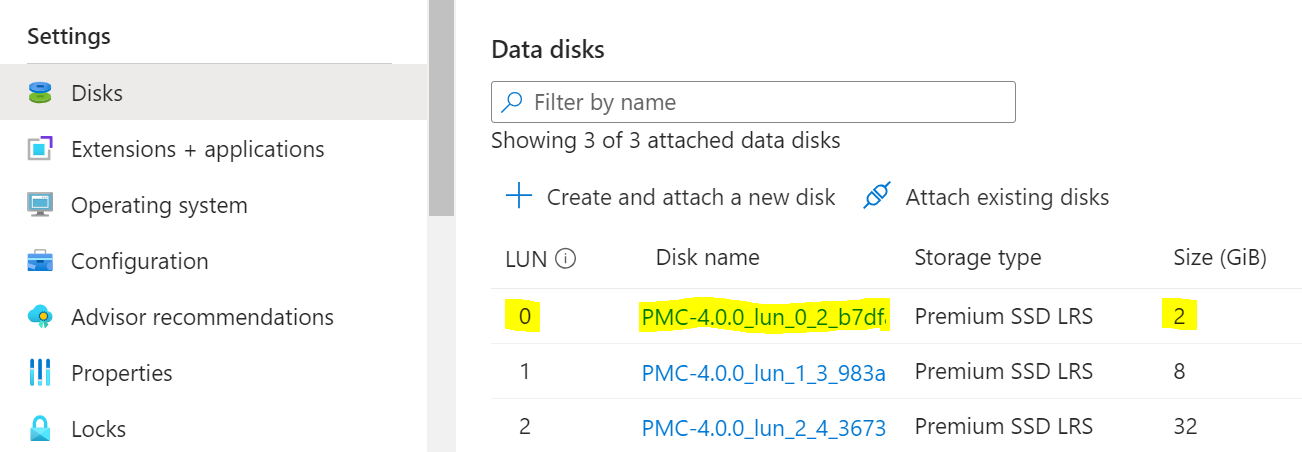Click the Locks padlock icon

click(x=39, y=429)
